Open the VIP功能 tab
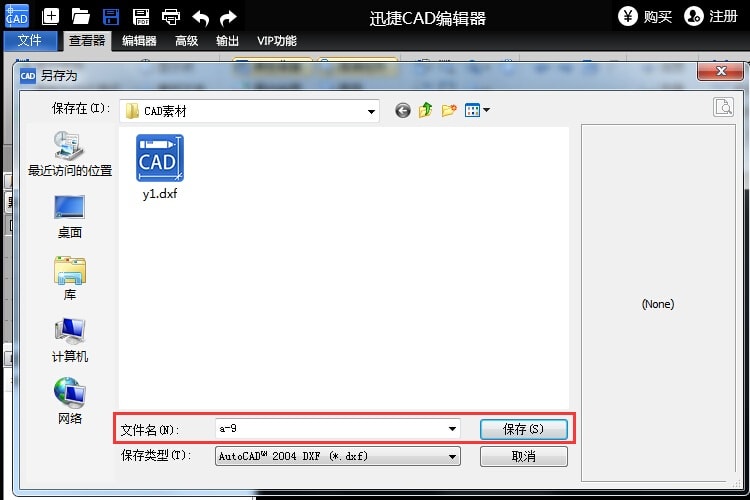The image size is (750, 500). (276, 41)
